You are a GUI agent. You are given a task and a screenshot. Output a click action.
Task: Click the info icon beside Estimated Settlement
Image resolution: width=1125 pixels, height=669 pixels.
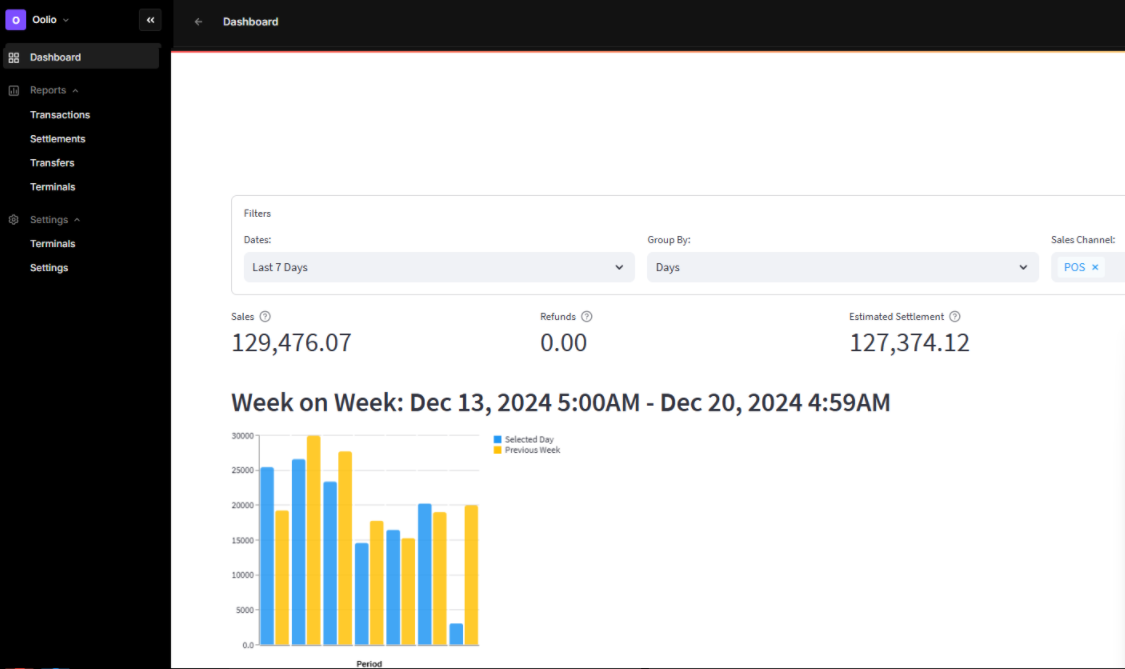pyautogui.click(x=954, y=316)
